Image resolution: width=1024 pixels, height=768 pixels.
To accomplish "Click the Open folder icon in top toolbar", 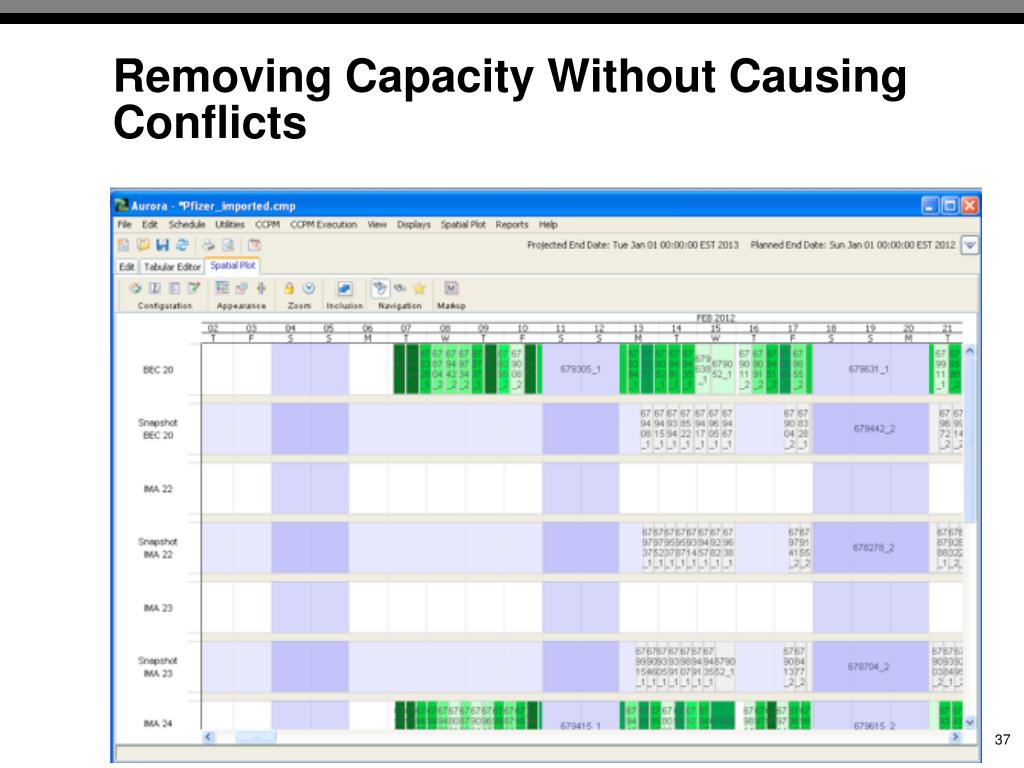I will [143, 246].
